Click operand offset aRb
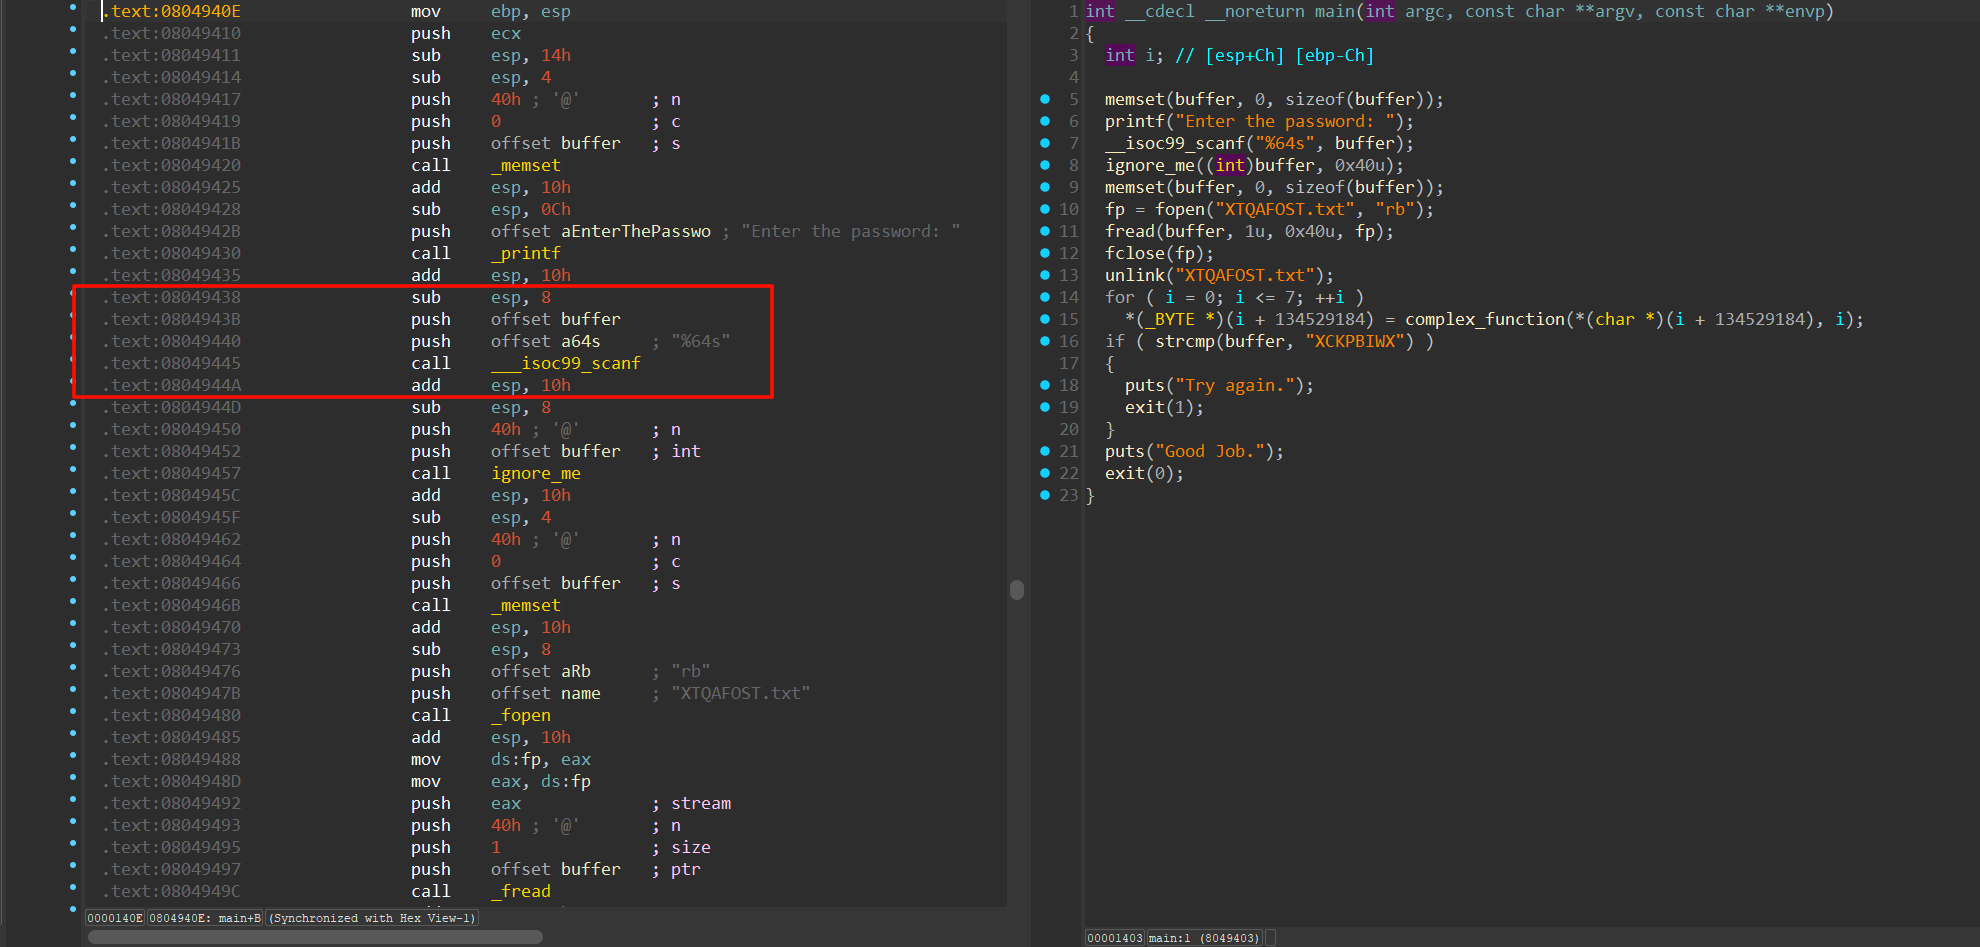Screen dimensions: 1980x947 tap(541, 671)
